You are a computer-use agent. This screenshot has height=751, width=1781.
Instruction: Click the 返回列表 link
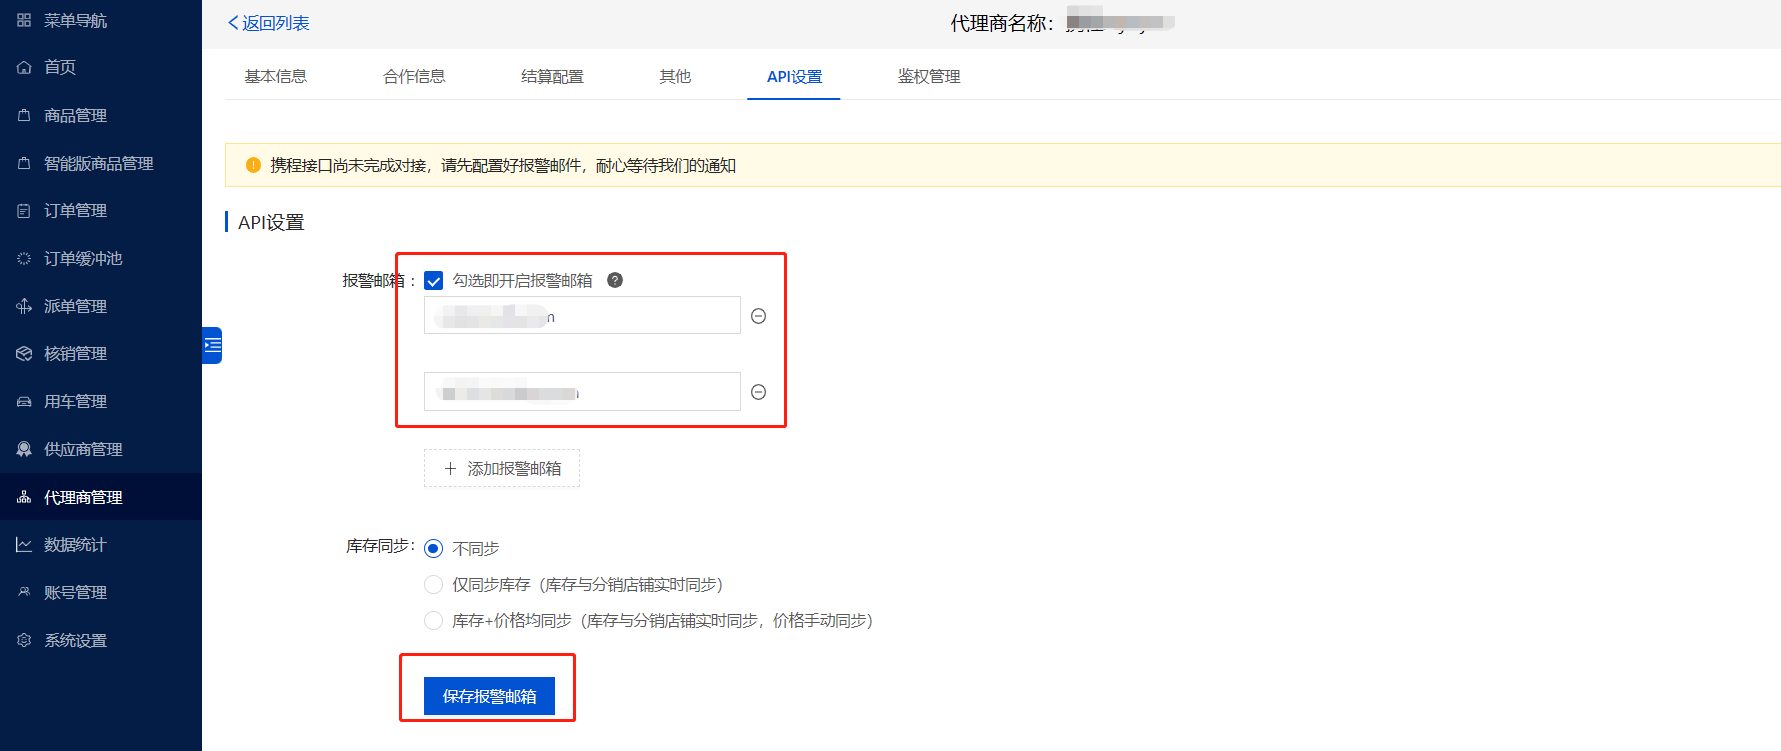point(269,23)
